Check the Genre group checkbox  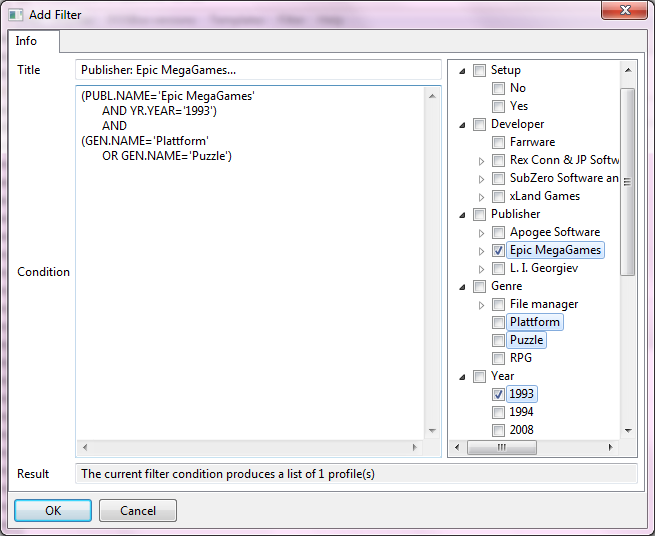(479, 286)
